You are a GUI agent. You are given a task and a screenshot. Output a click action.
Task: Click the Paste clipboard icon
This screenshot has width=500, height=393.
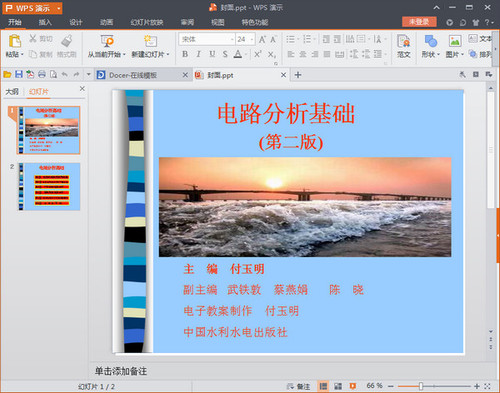(15, 41)
